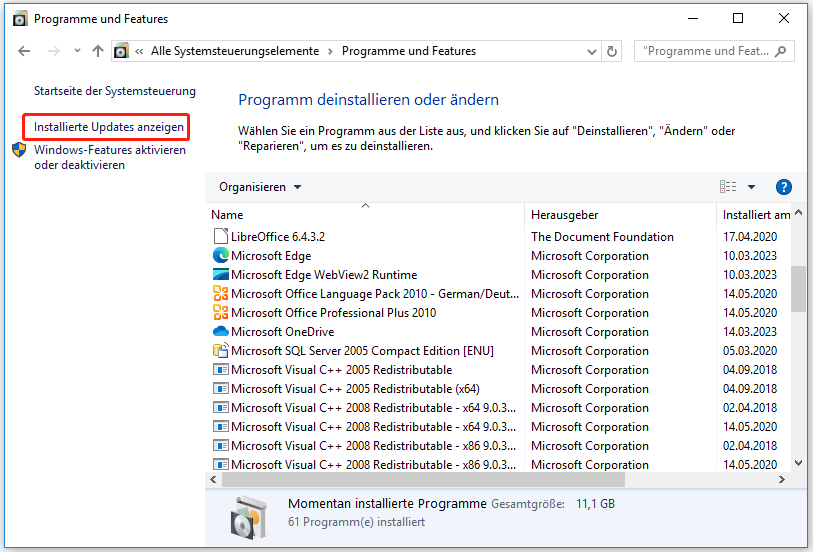The width and height of the screenshot is (813, 552).
Task: Sort list by Herausgeber column header
Action: [x=565, y=215]
